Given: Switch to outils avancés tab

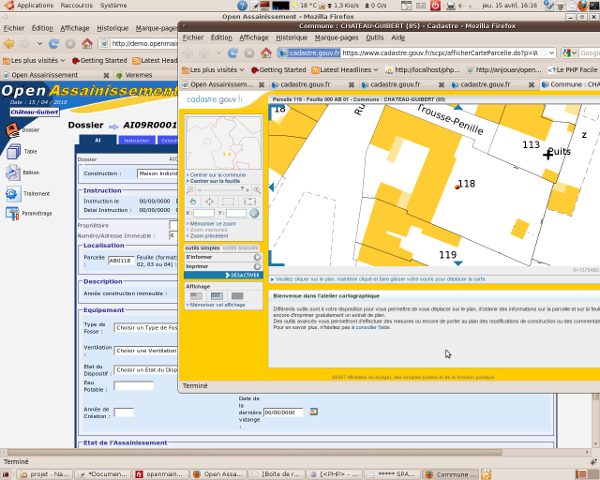Looking at the screenshot, I should point(240,248).
